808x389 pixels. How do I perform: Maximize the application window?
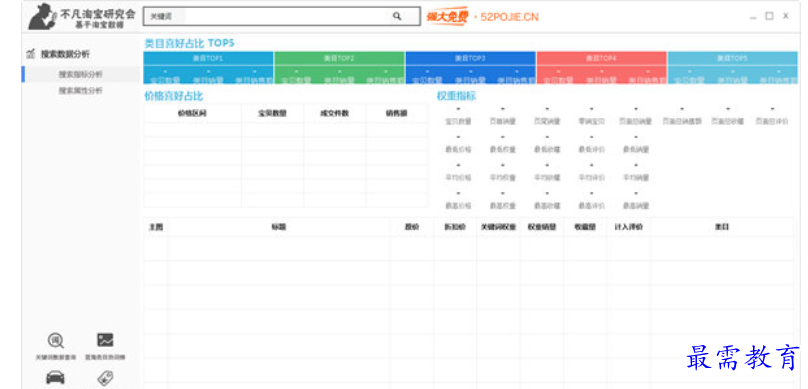769,16
